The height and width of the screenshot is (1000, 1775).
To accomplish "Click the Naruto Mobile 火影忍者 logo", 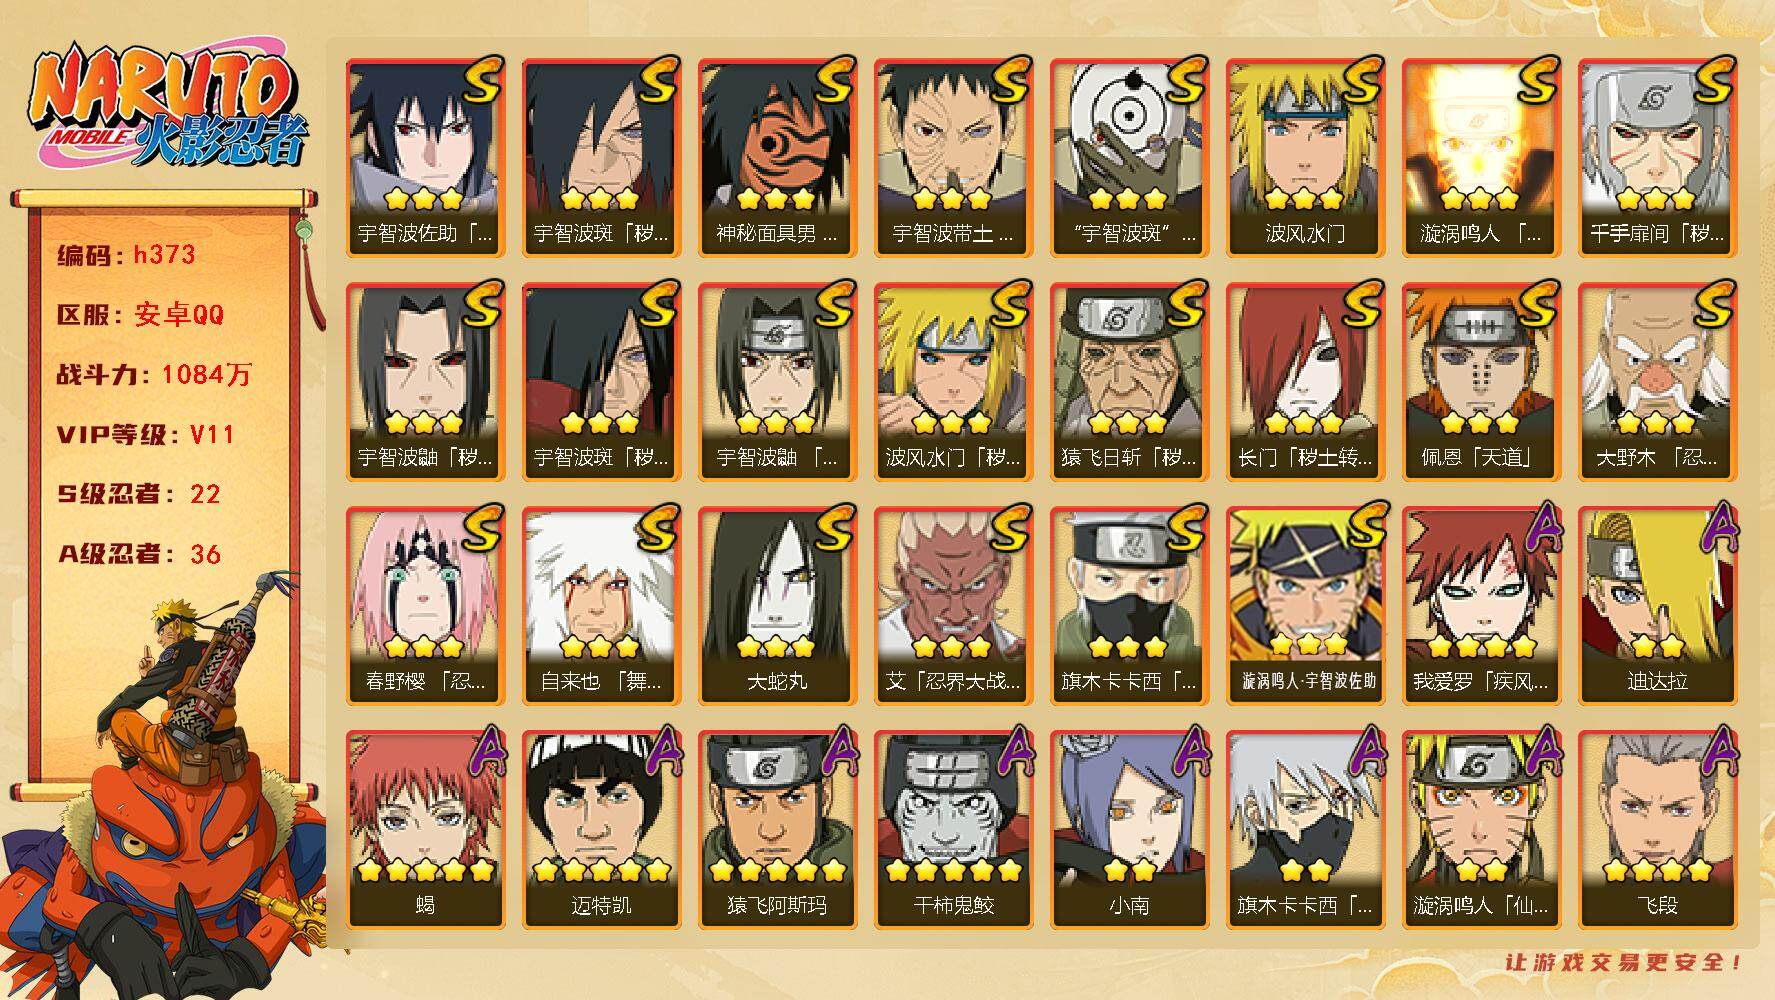I will [165, 108].
